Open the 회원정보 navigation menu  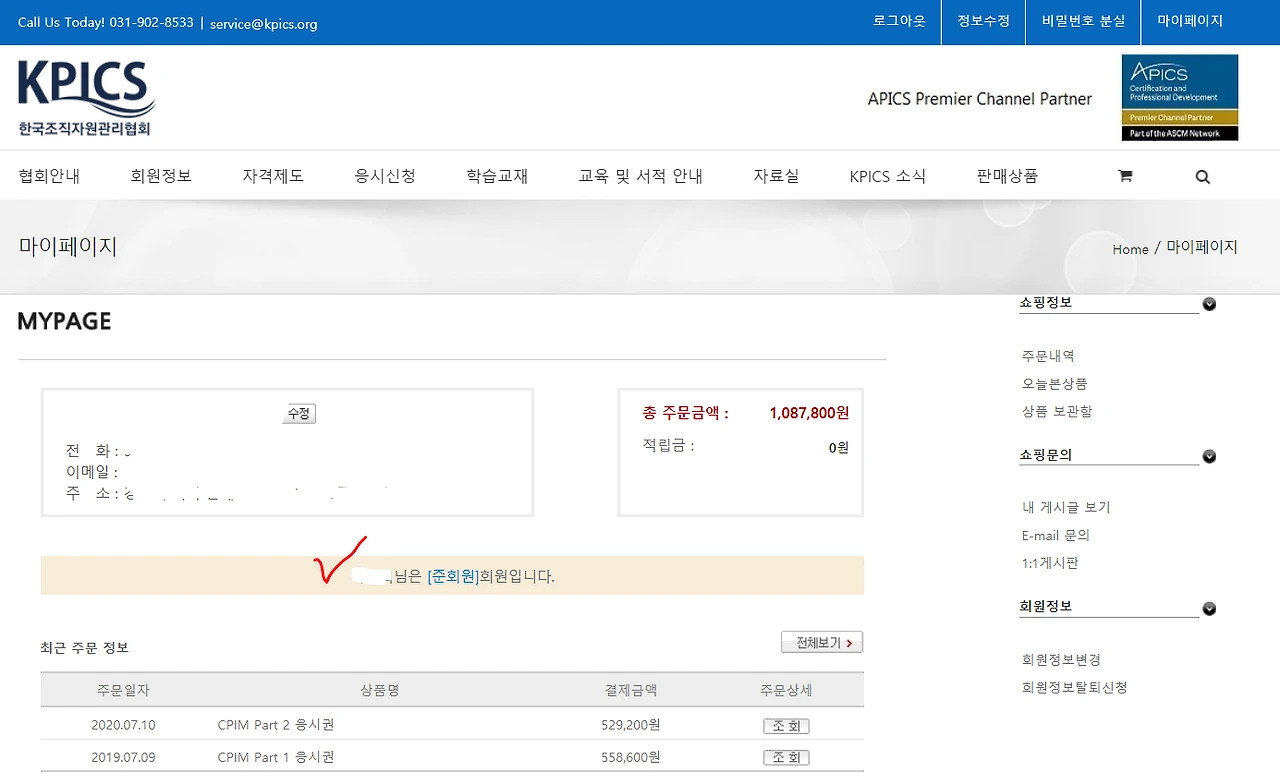pos(161,176)
